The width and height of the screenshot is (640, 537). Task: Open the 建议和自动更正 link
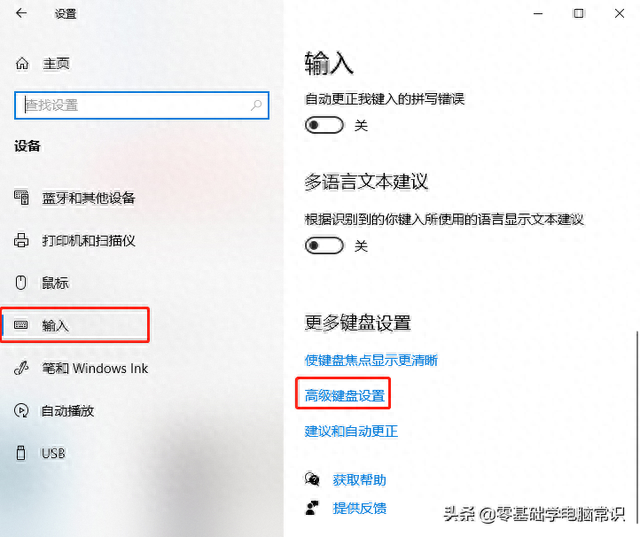coord(351,431)
